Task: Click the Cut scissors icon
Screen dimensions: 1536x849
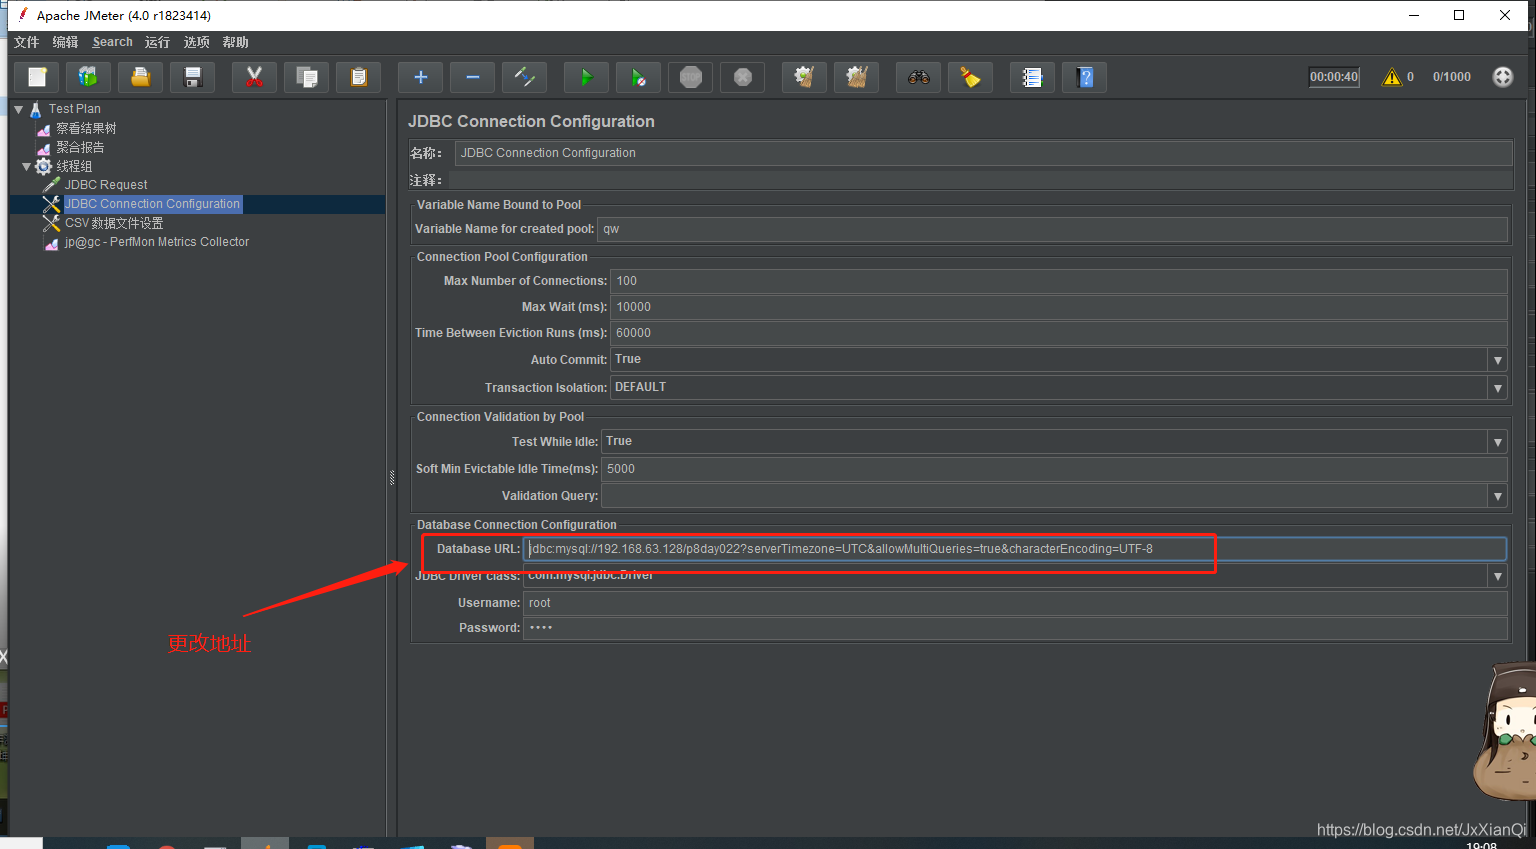Action: pos(254,77)
